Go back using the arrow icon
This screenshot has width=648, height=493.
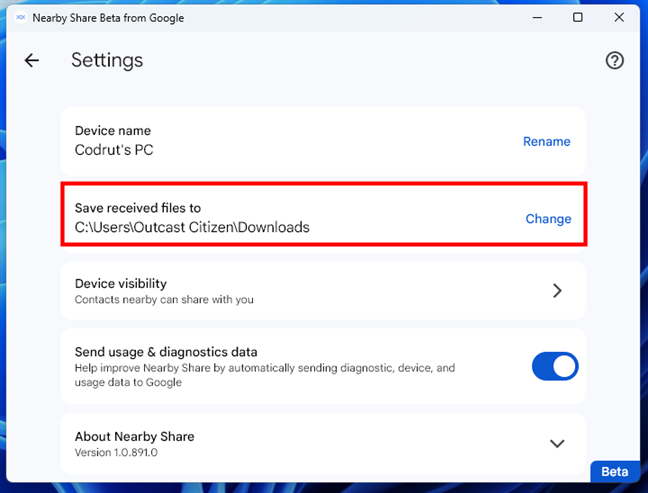32,61
